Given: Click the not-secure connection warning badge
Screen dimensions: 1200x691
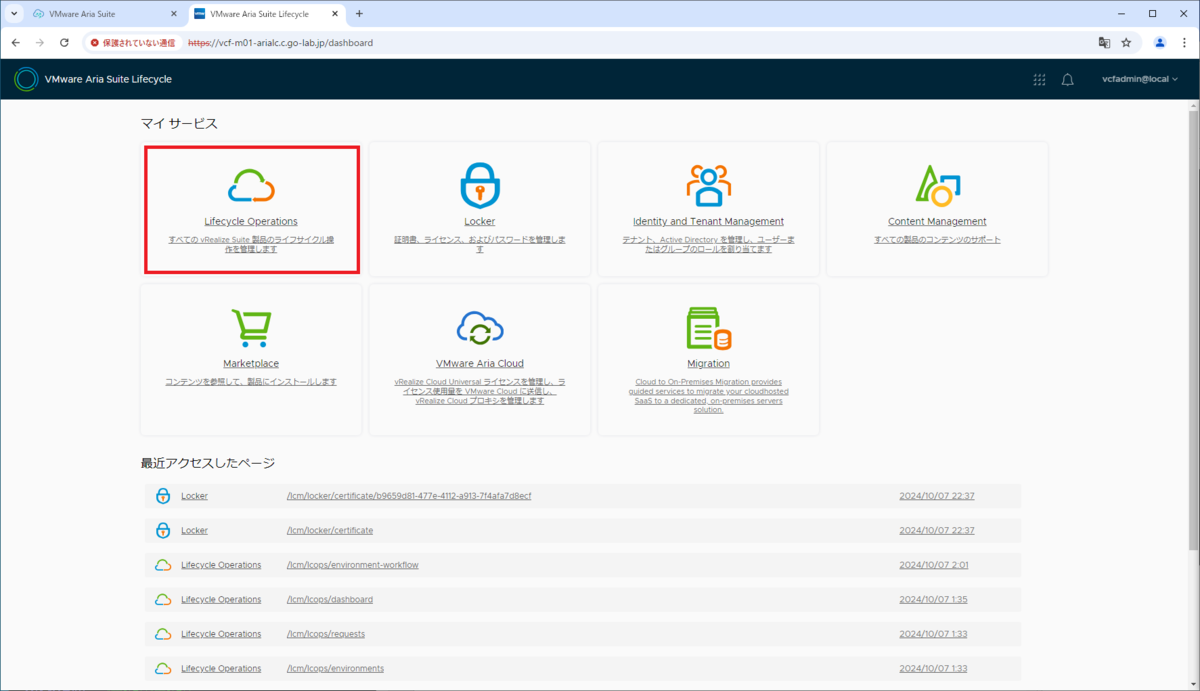Looking at the screenshot, I should coord(132,43).
